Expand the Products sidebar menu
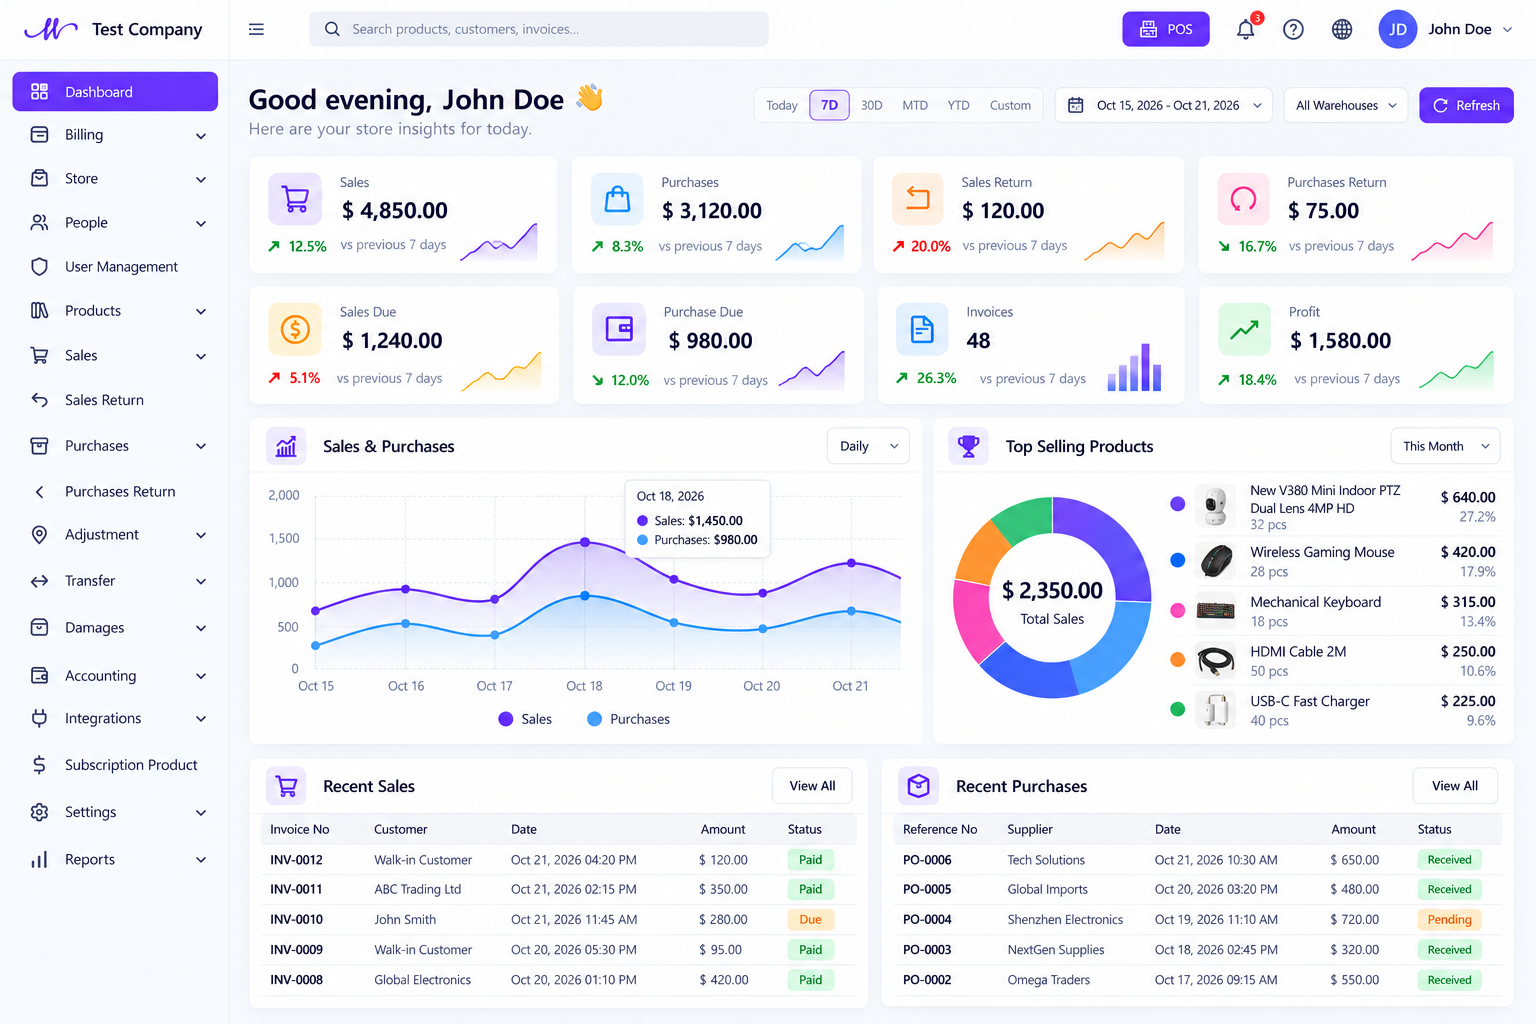 (115, 311)
